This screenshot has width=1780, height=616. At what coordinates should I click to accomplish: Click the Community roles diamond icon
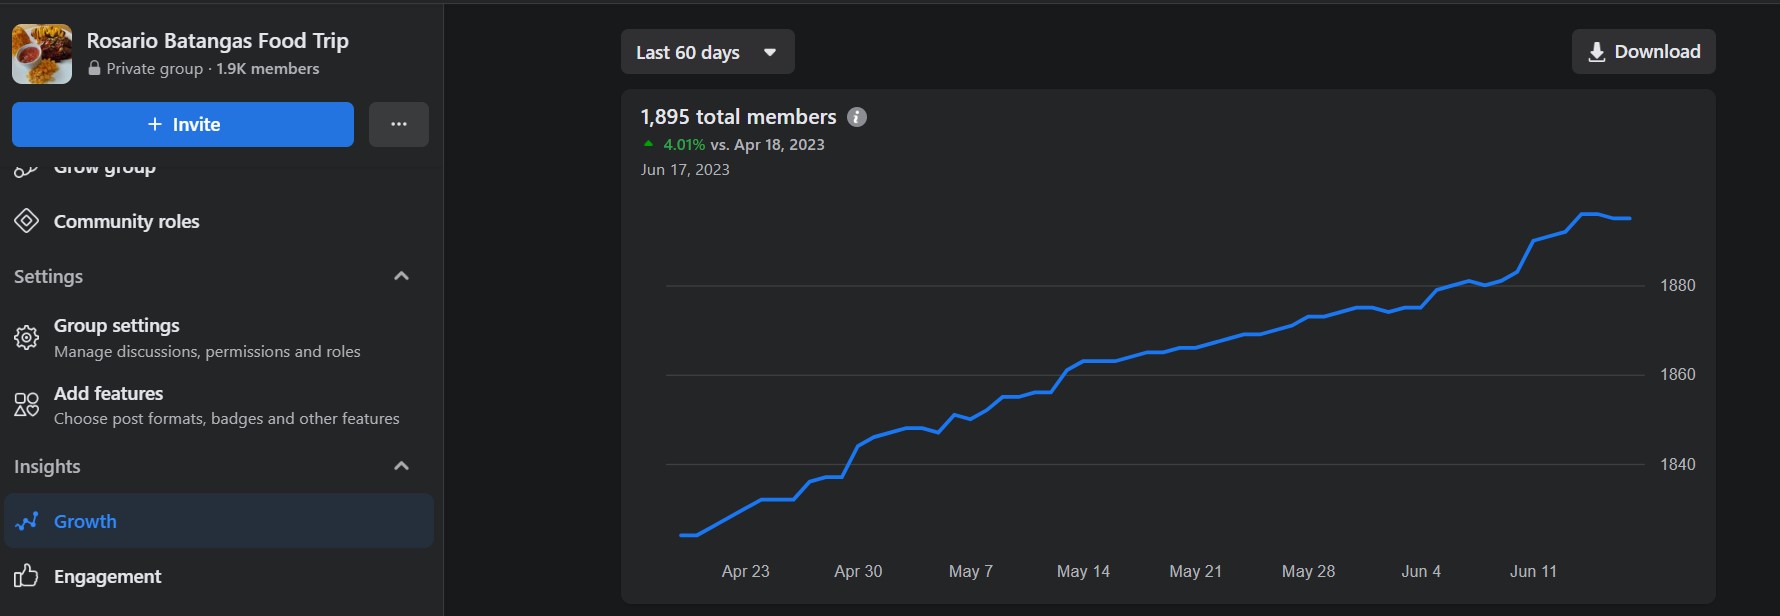tap(27, 221)
